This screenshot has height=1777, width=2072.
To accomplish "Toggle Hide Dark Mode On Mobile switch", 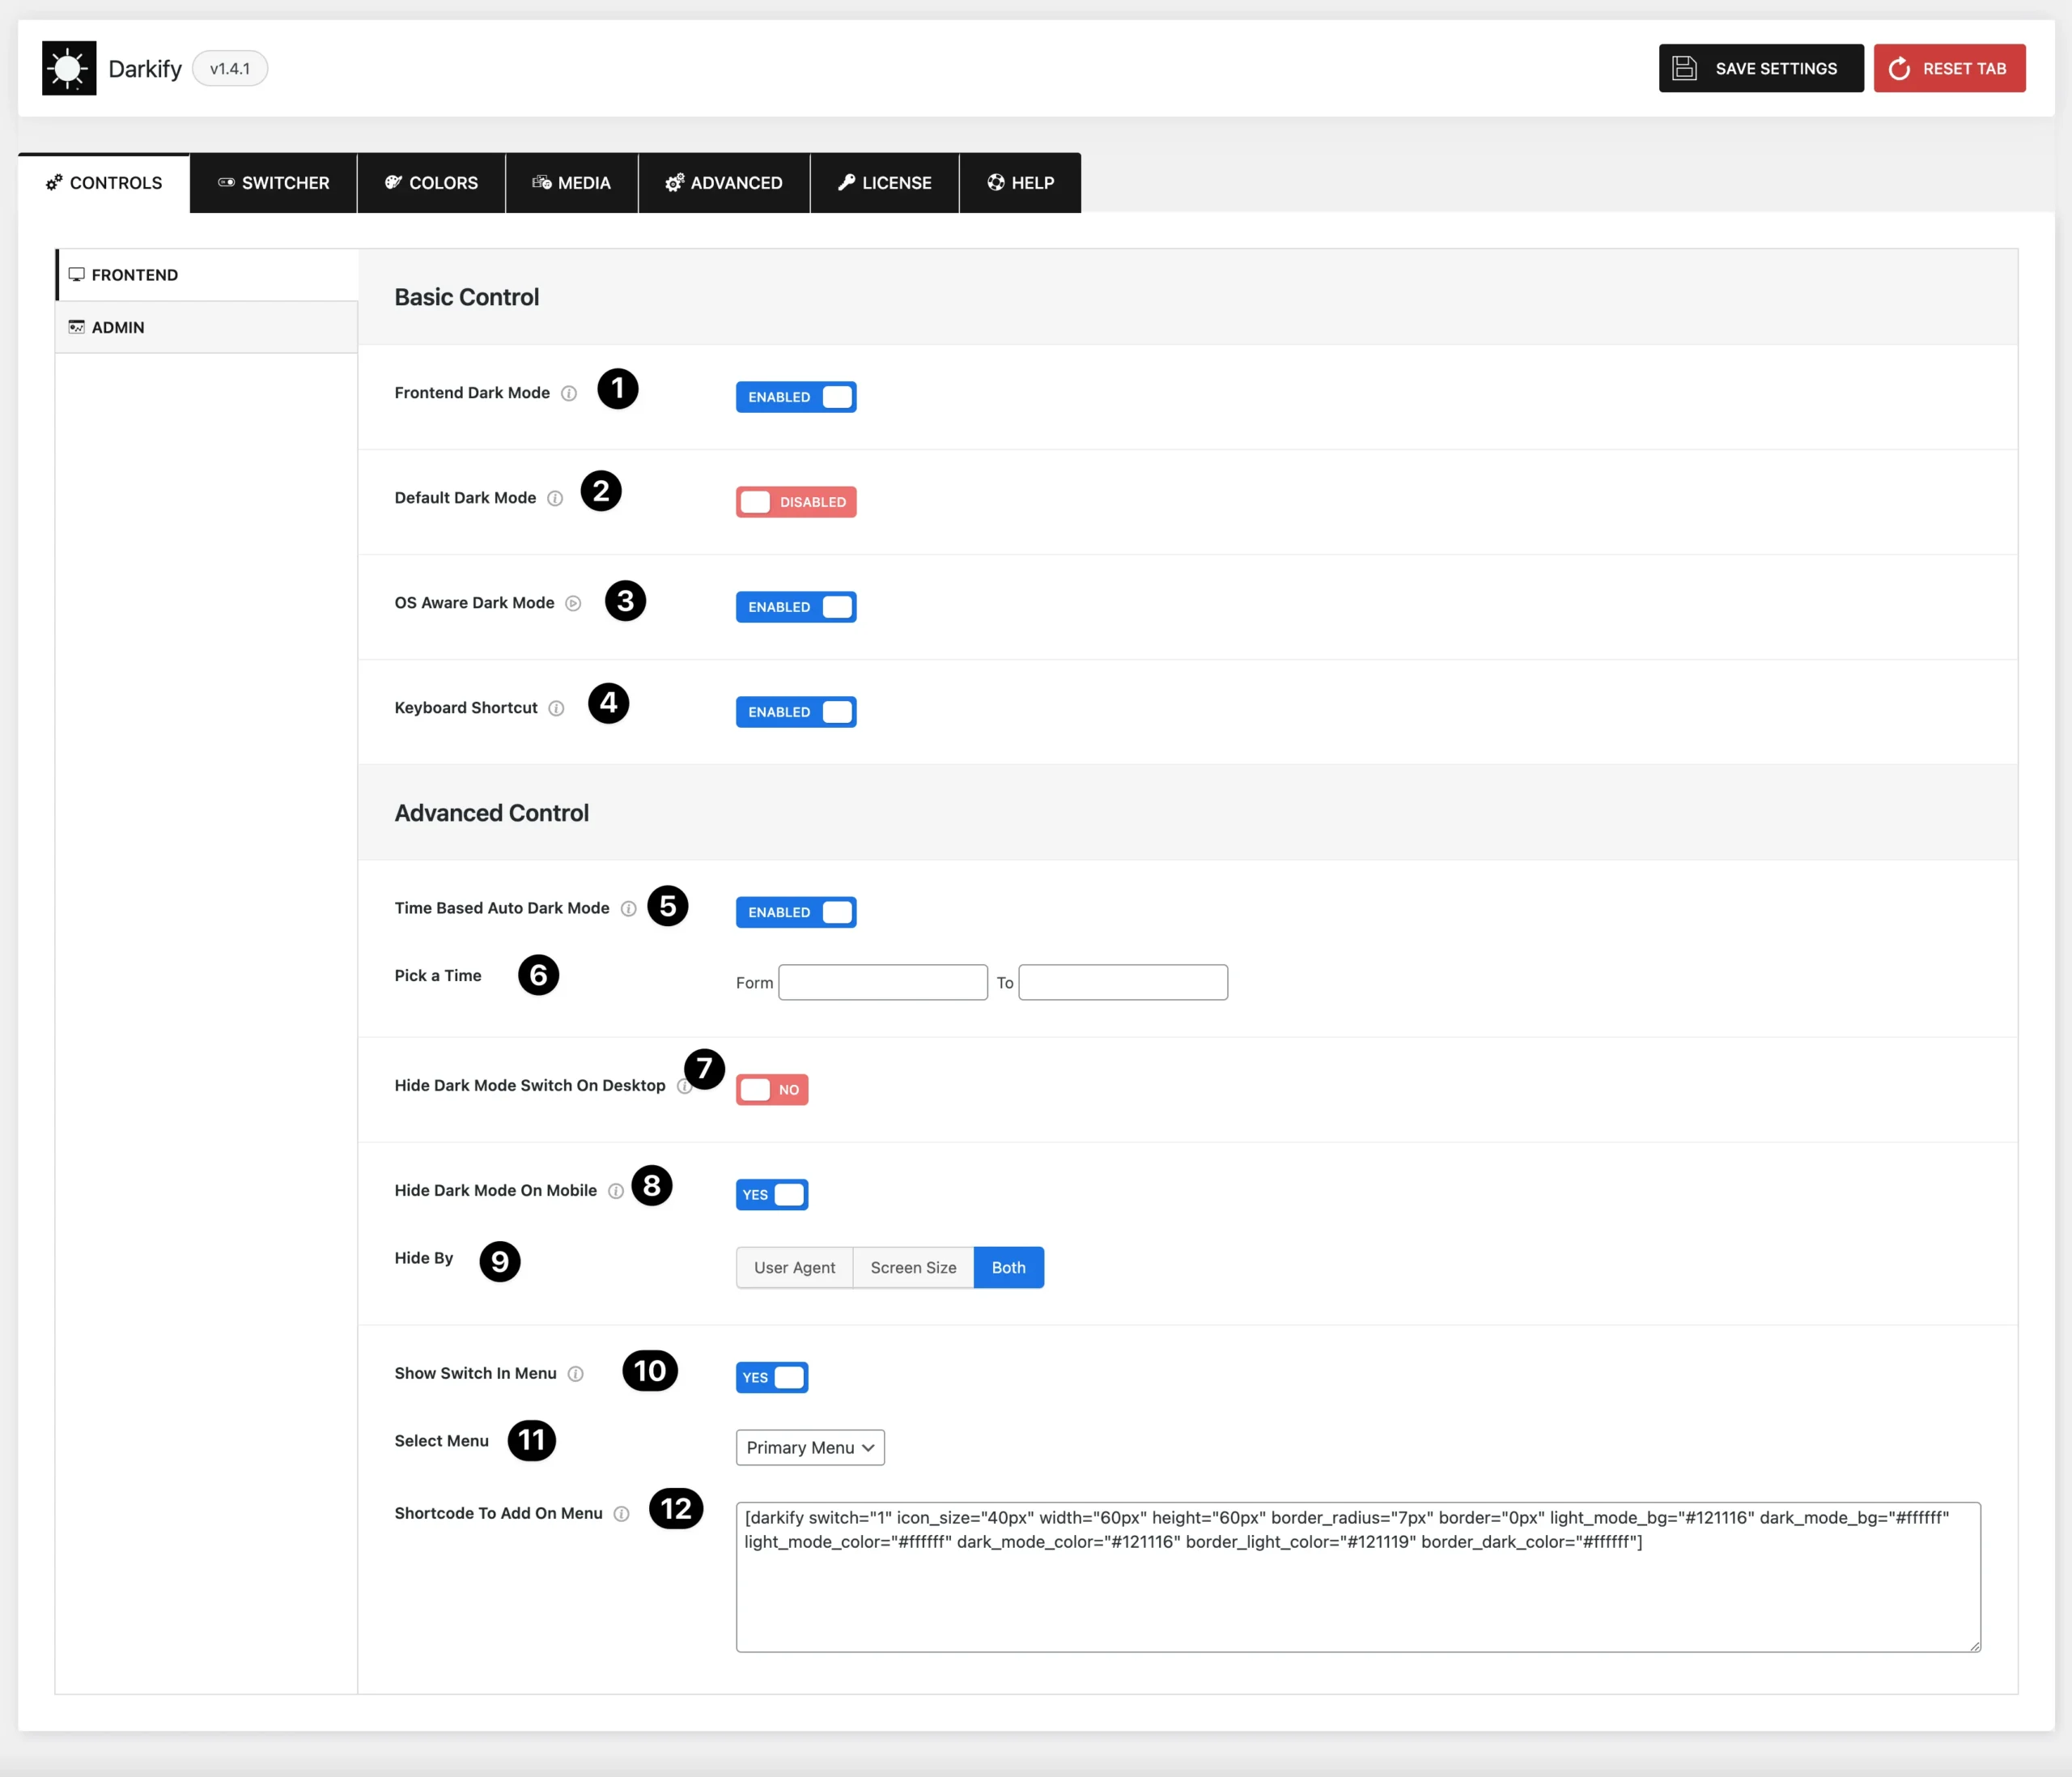I will point(772,1195).
